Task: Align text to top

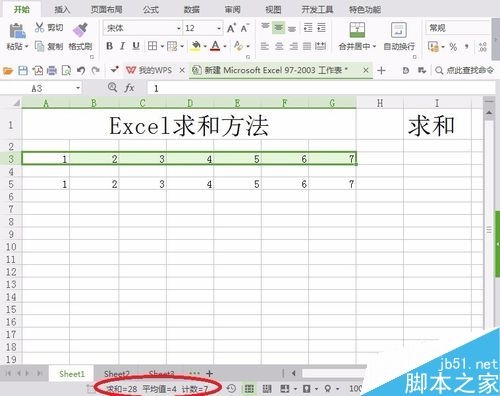Action: (265, 27)
